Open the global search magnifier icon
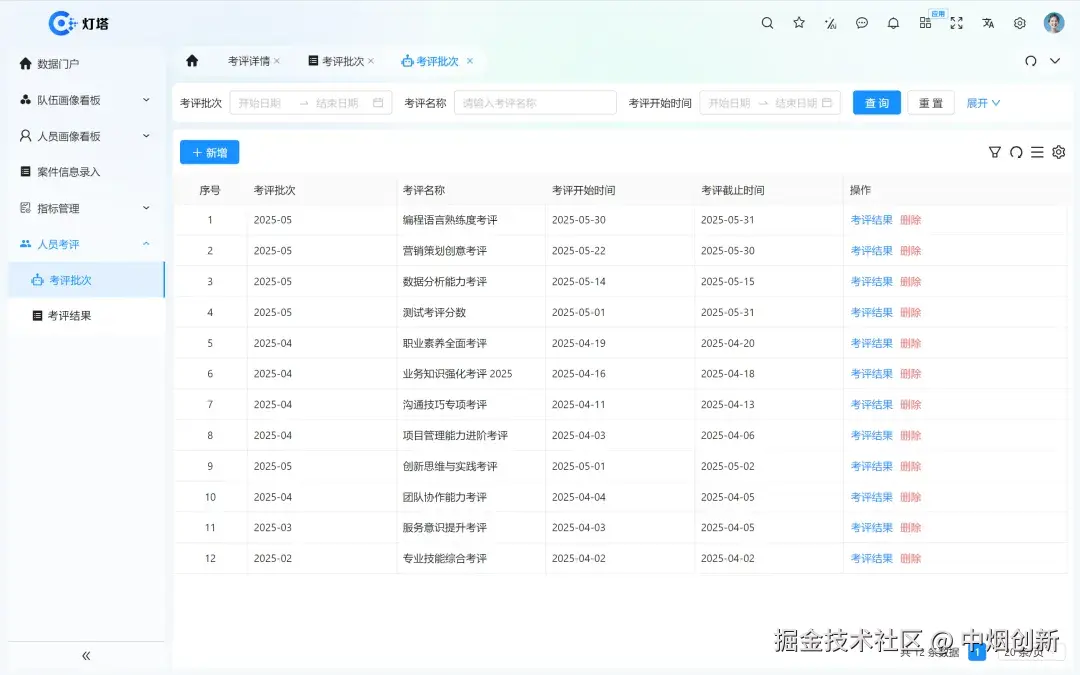This screenshot has height=675, width=1080. pos(767,22)
